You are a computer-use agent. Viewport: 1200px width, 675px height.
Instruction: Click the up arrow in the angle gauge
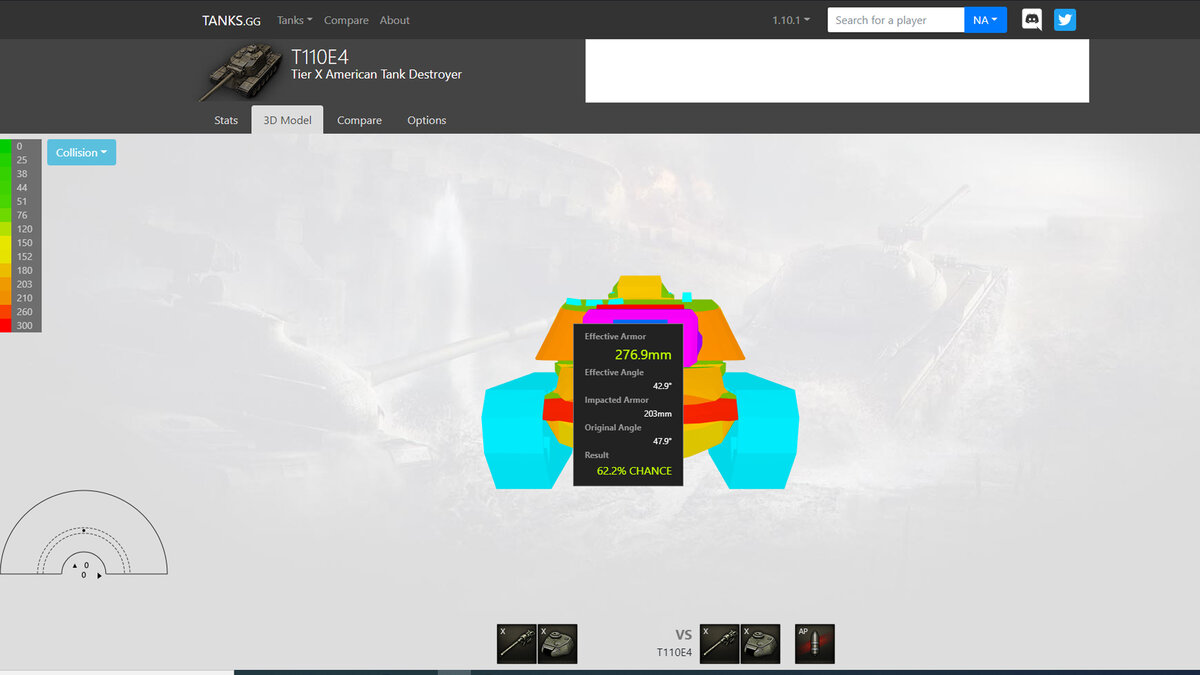click(x=75, y=565)
